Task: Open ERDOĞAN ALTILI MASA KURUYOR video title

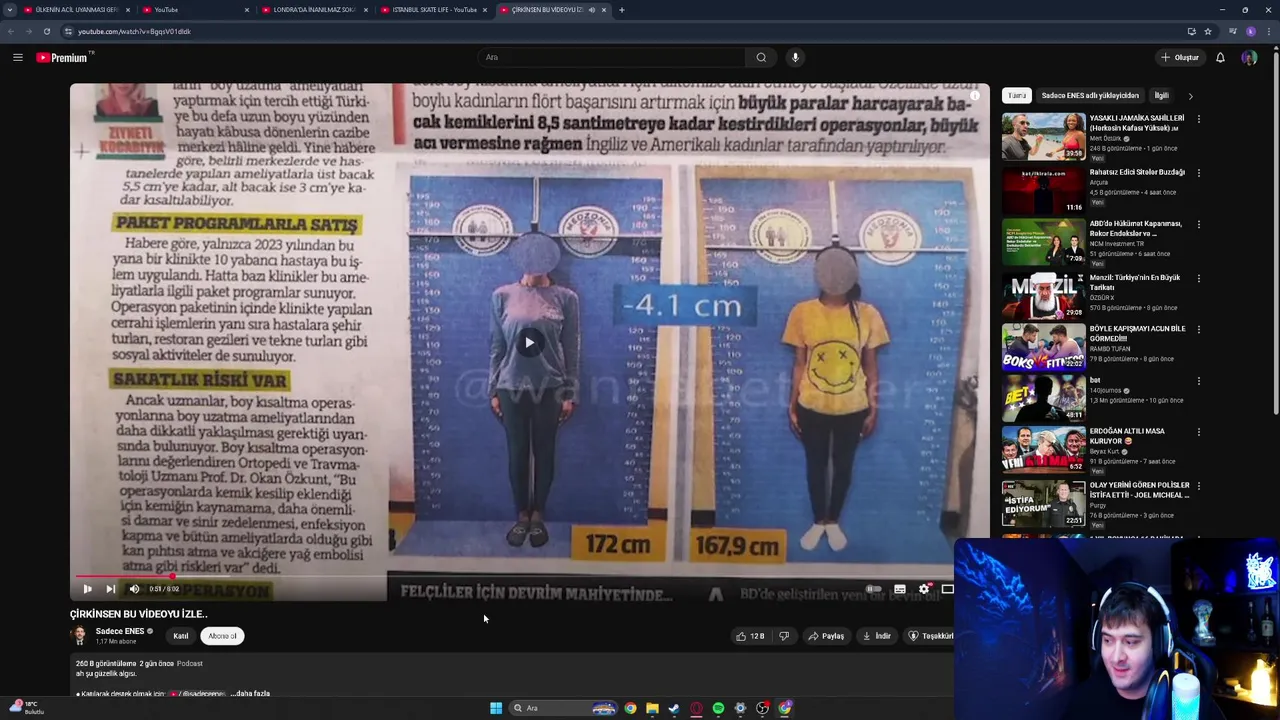Action: 1128,436
